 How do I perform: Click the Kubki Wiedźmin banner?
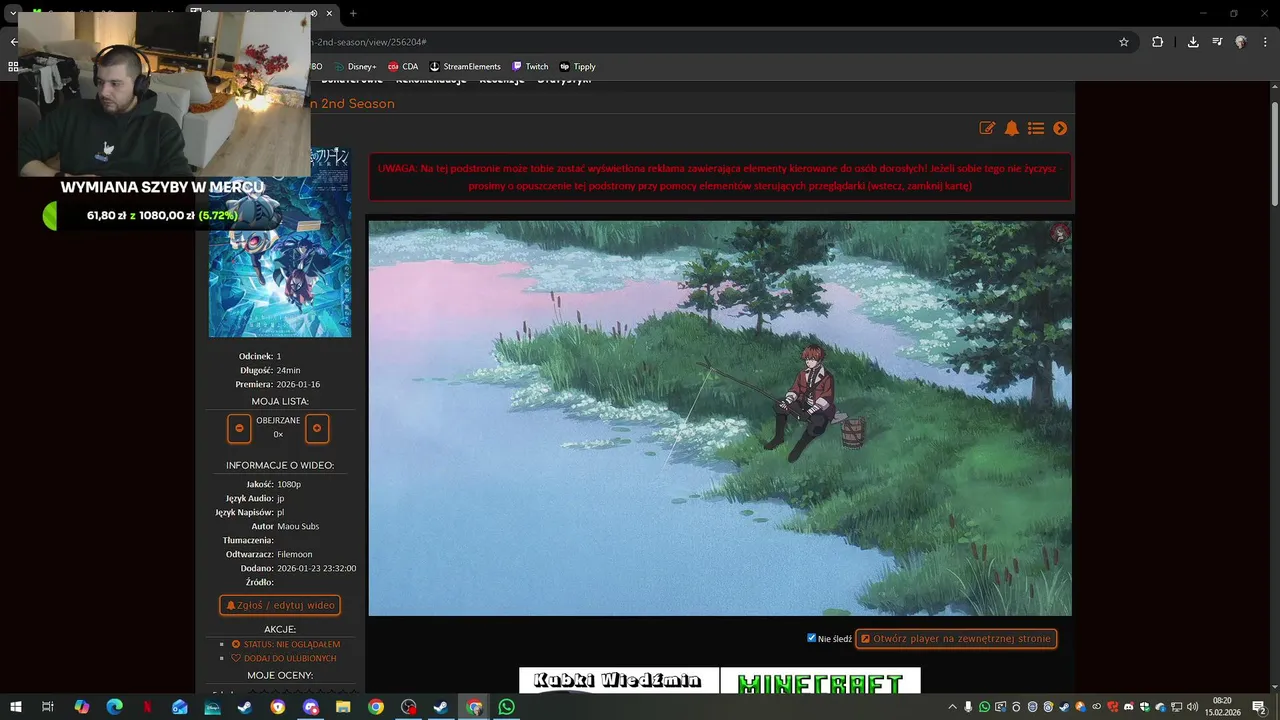619,681
